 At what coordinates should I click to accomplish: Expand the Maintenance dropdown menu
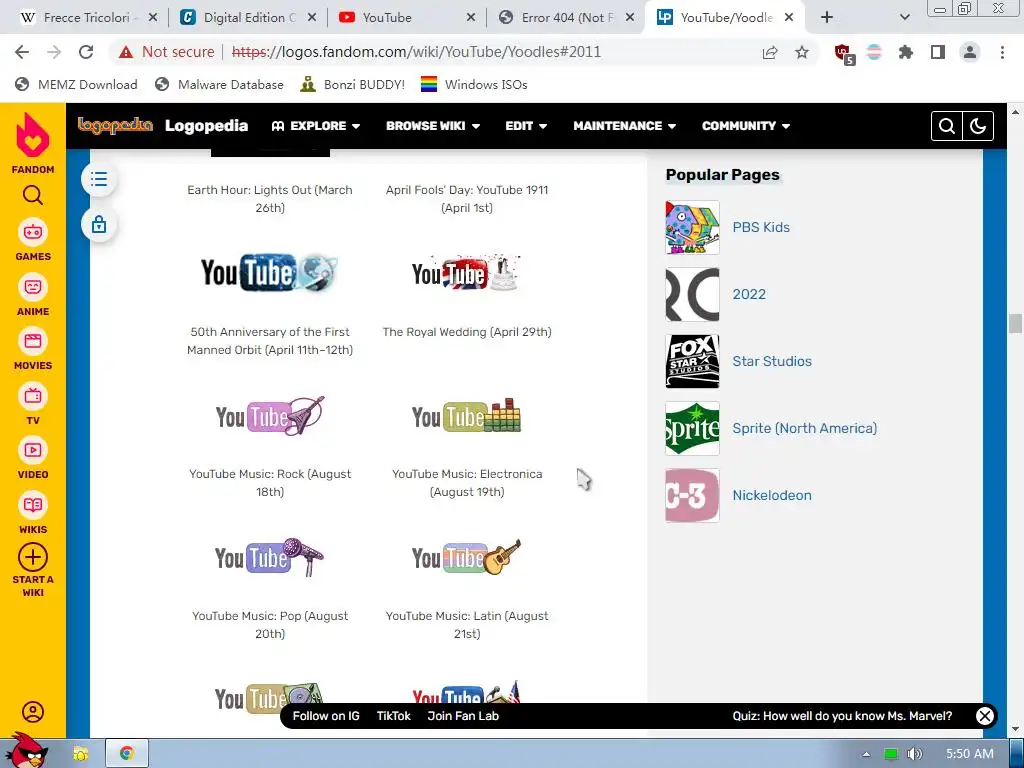tap(624, 126)
